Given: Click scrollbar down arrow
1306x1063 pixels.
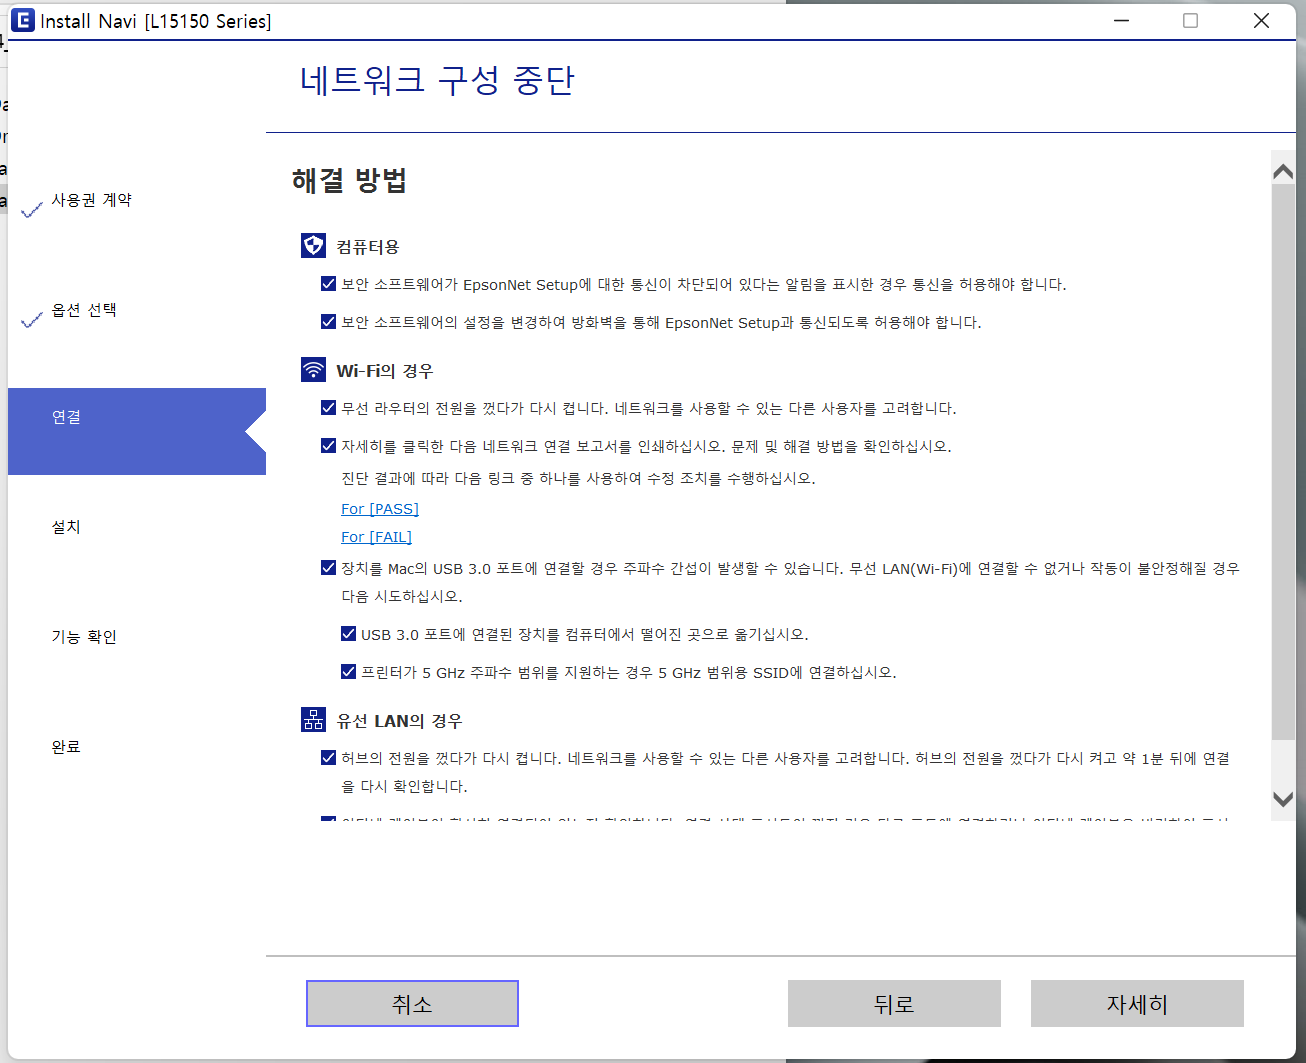Looking at the screenshot, I should point(1283,799).
